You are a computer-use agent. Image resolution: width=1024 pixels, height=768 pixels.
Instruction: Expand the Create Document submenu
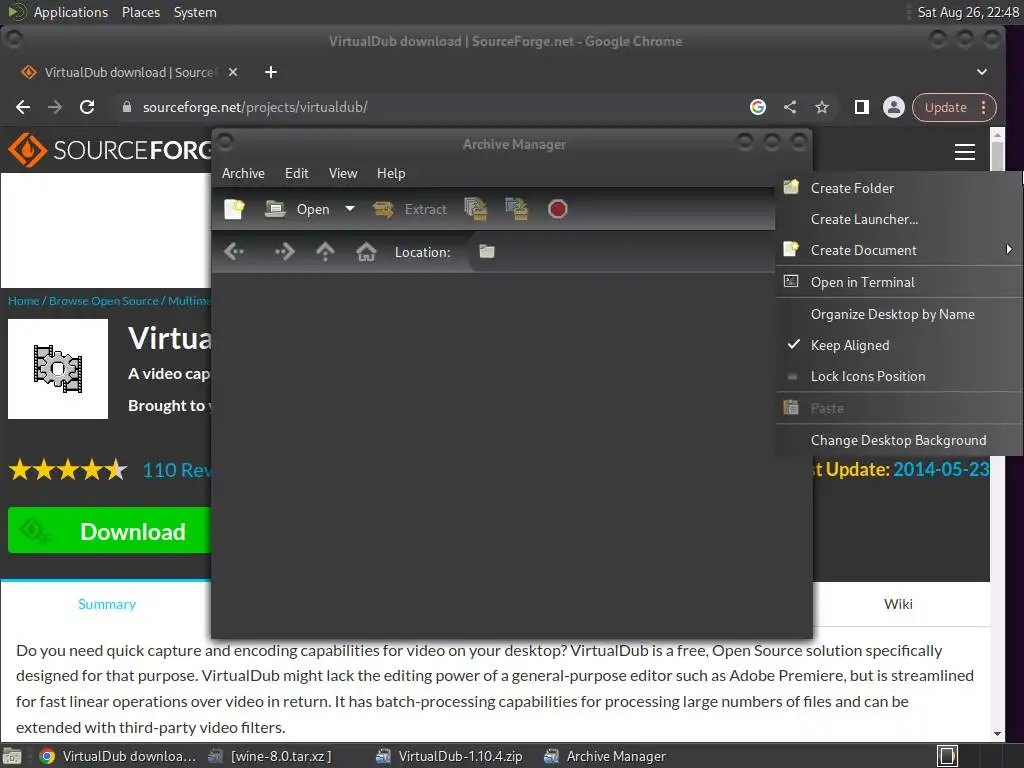(x=899, y=250)
